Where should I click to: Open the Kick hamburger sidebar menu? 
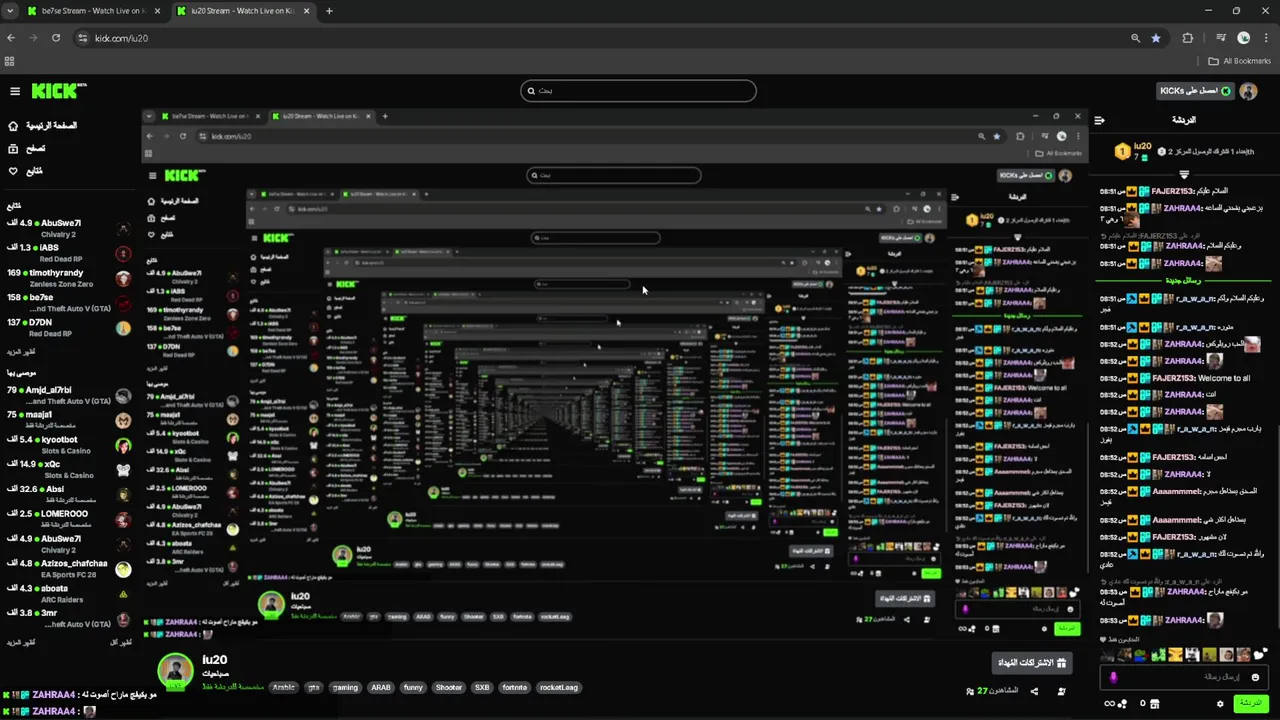15,91
